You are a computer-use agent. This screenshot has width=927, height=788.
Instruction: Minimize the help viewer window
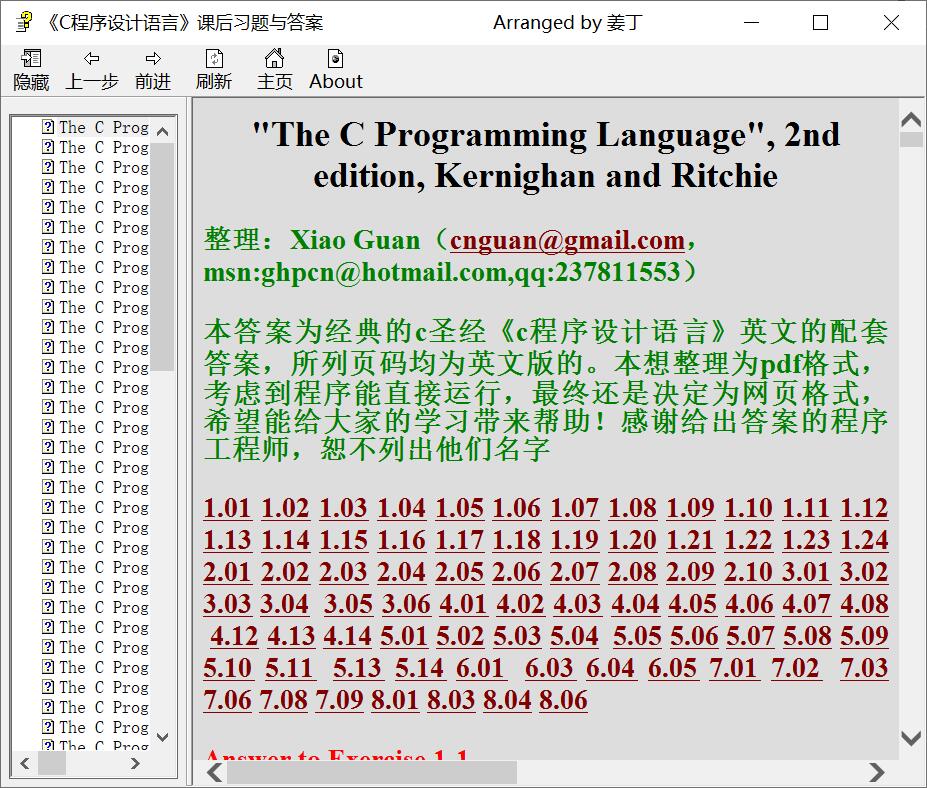[x=751, y=22]
